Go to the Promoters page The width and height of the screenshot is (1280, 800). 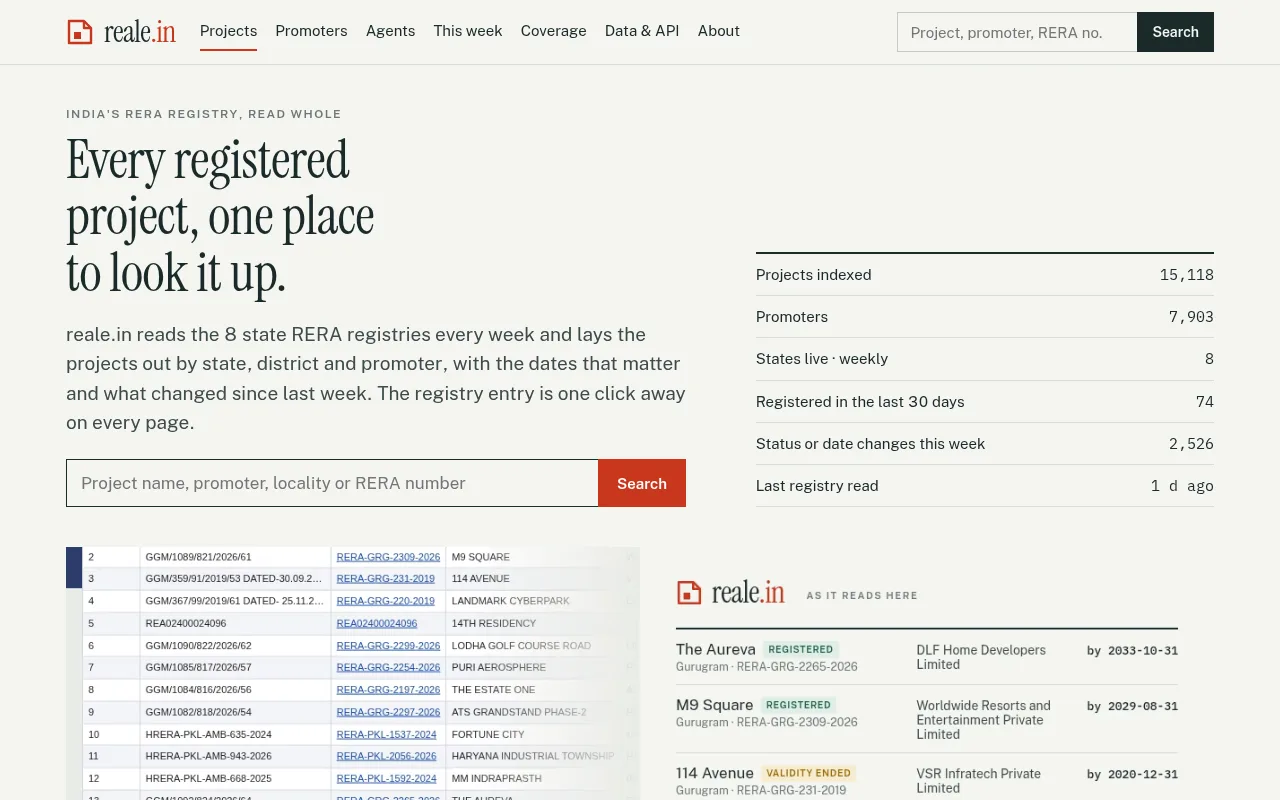[x=311, y=31]
